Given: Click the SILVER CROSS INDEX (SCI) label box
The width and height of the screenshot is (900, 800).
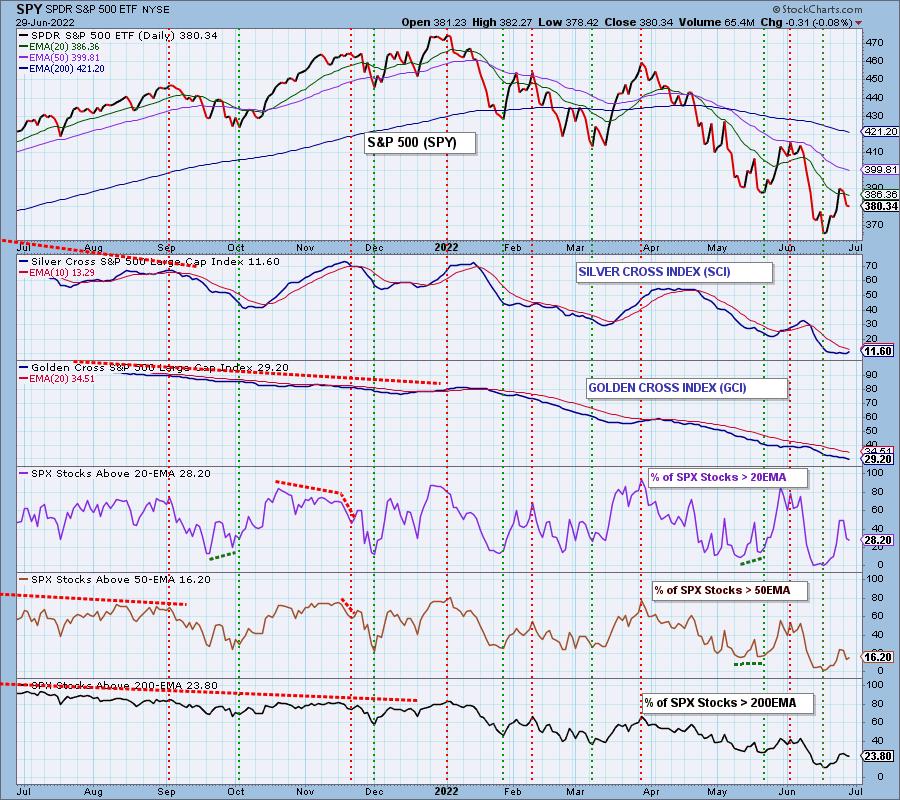Looking at the screenshot, I should (x=674, y=271).
